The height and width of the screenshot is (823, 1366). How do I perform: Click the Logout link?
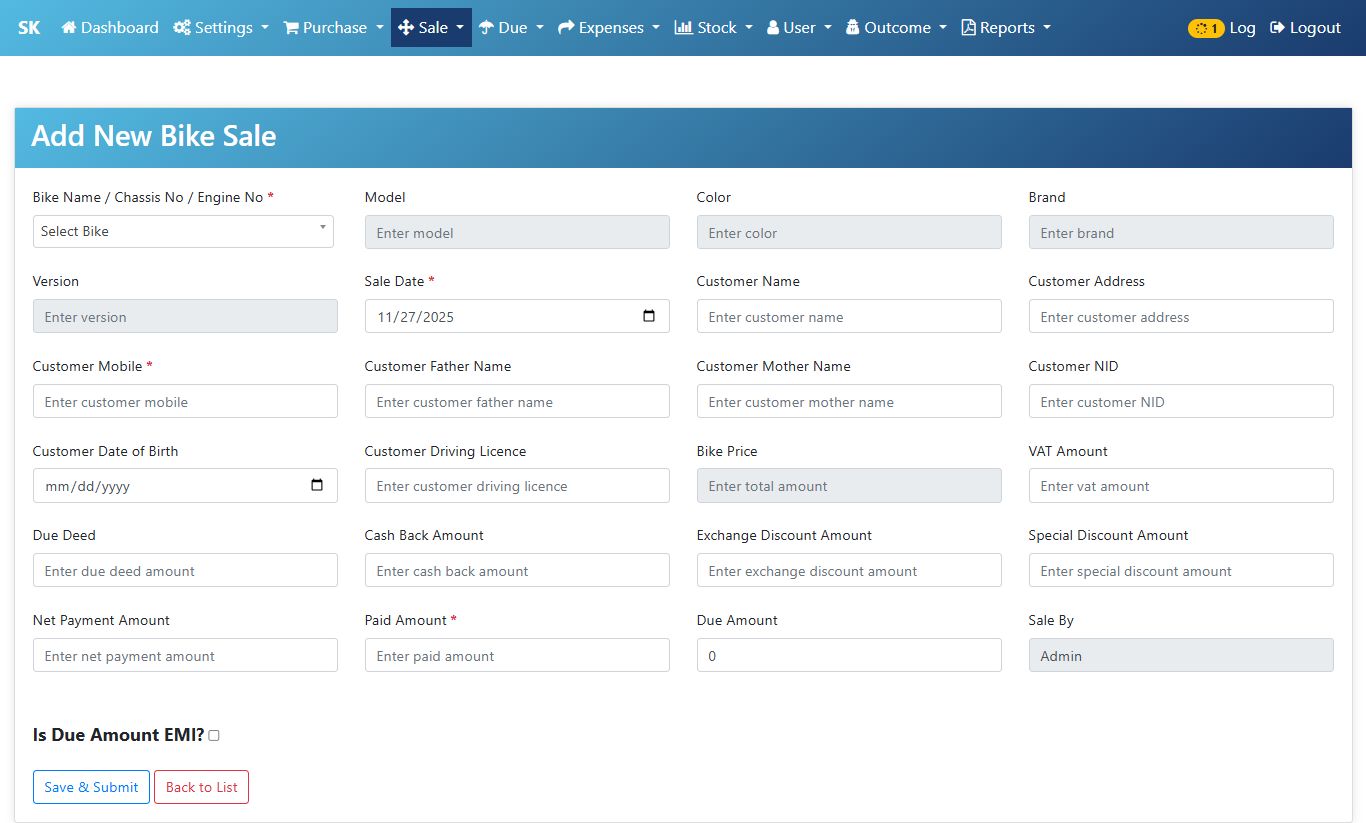coord(1305,28)
